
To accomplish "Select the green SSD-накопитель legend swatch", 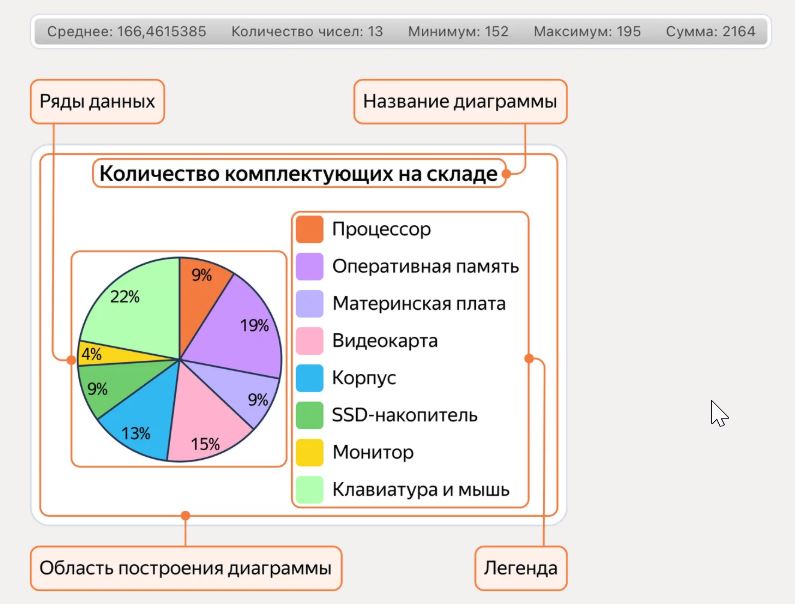I will [310, 415].
